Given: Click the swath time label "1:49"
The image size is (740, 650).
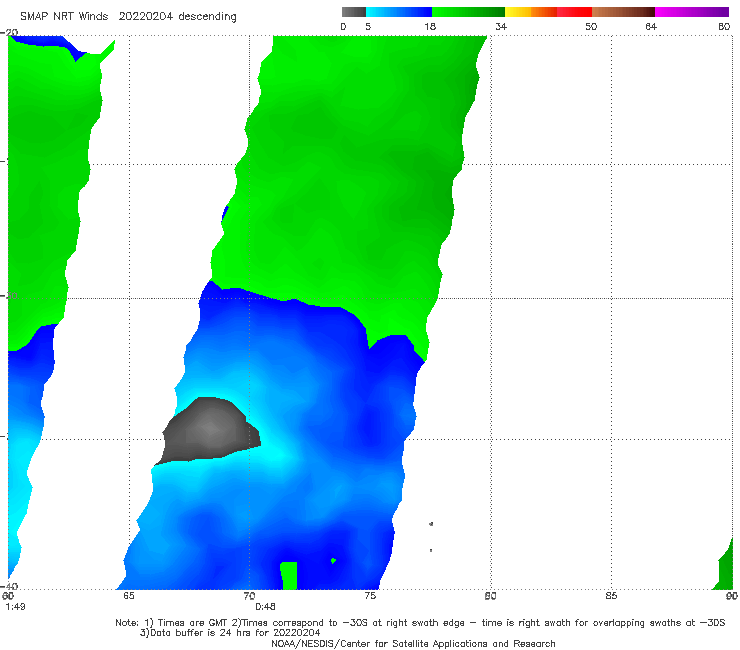Looking at the screenshot, I should (x=15, y=607).
